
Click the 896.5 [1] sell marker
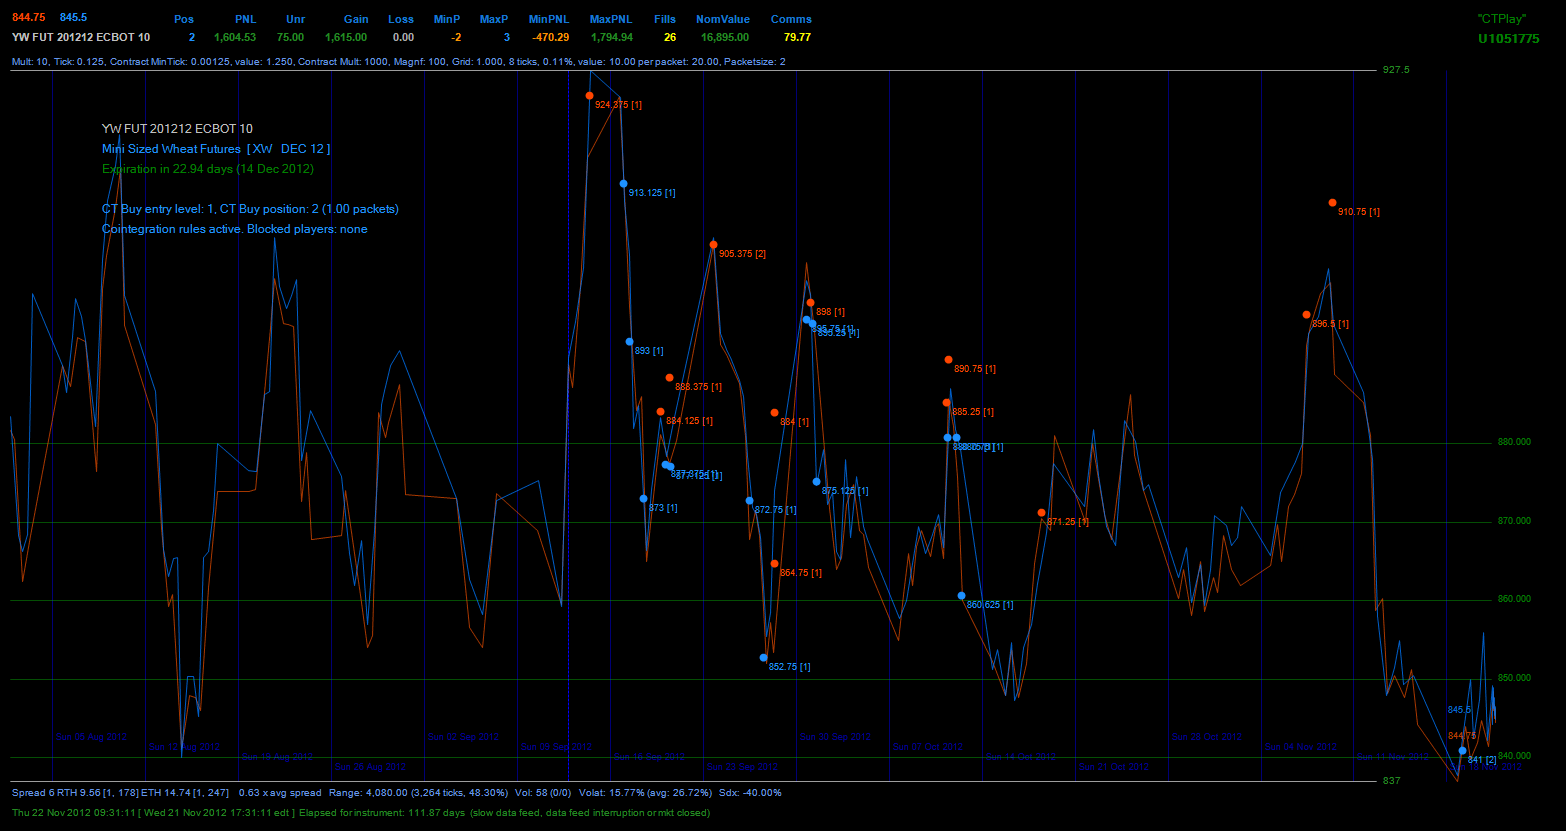click(x=1306, y=315)
